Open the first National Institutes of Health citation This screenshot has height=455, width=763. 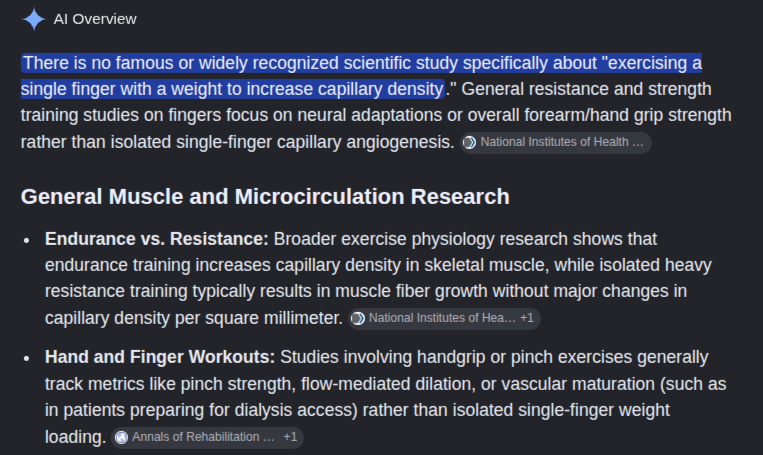[x=556, y=143]
